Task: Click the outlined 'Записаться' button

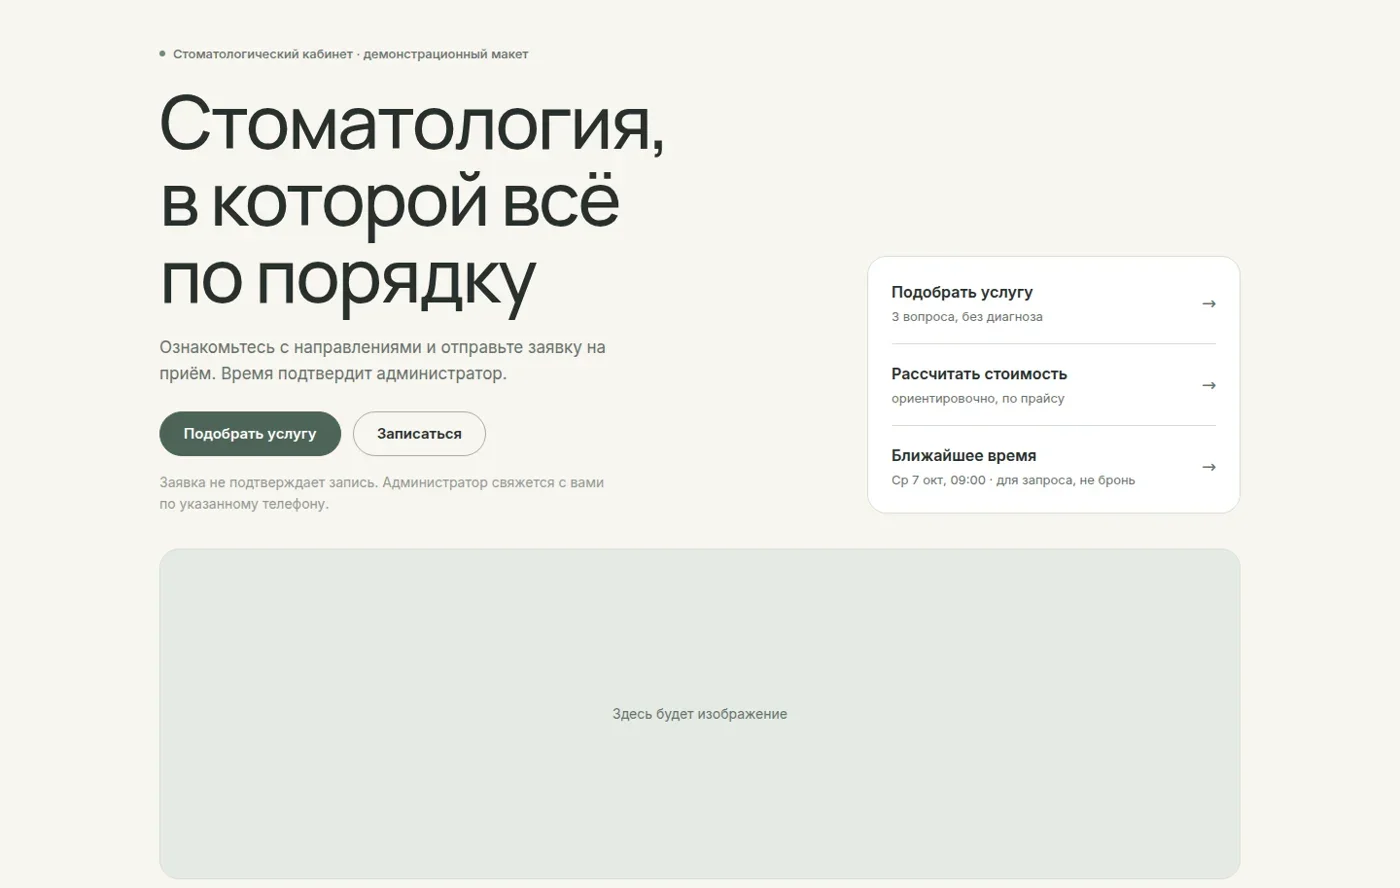Action: click(x=419, y=434)
